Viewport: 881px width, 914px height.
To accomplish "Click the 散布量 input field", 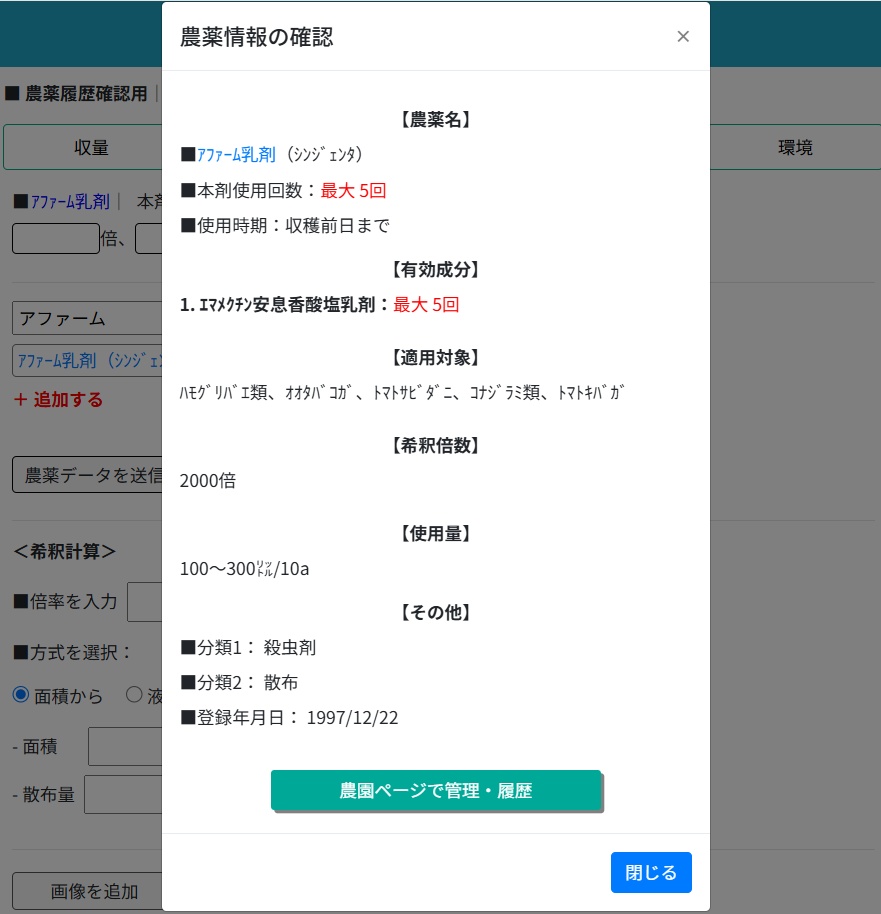I will click(123, 794).
